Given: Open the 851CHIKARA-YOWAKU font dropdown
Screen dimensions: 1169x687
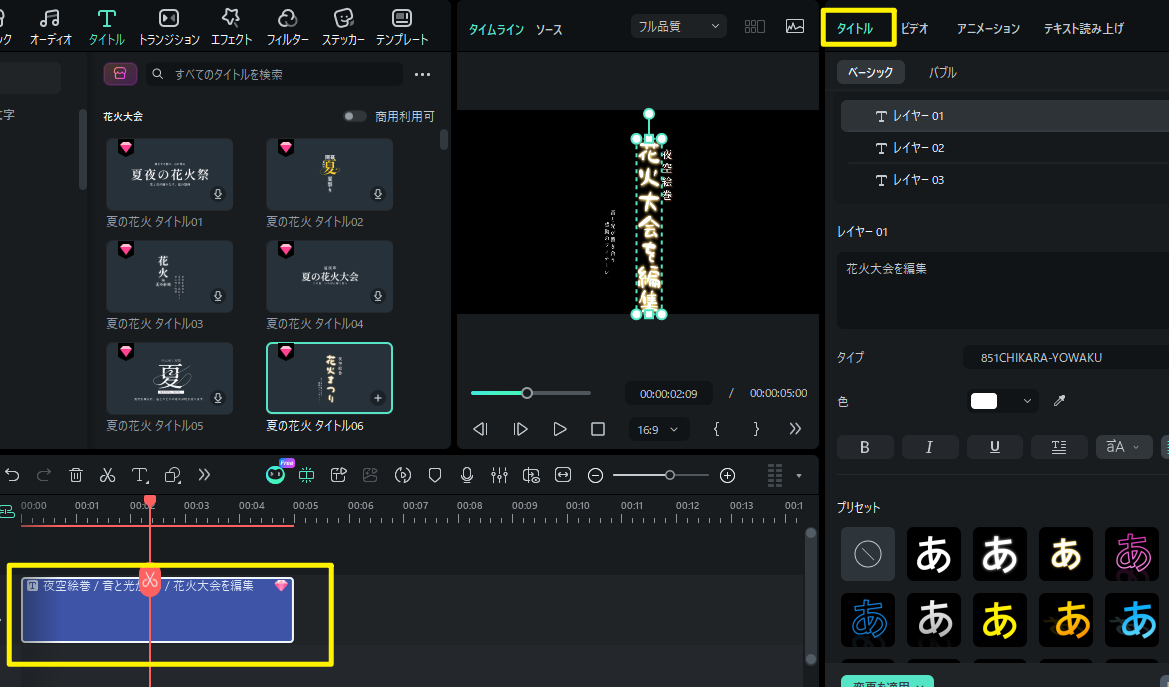Looking at the screenshot, I should click(x=1066, y=357).
